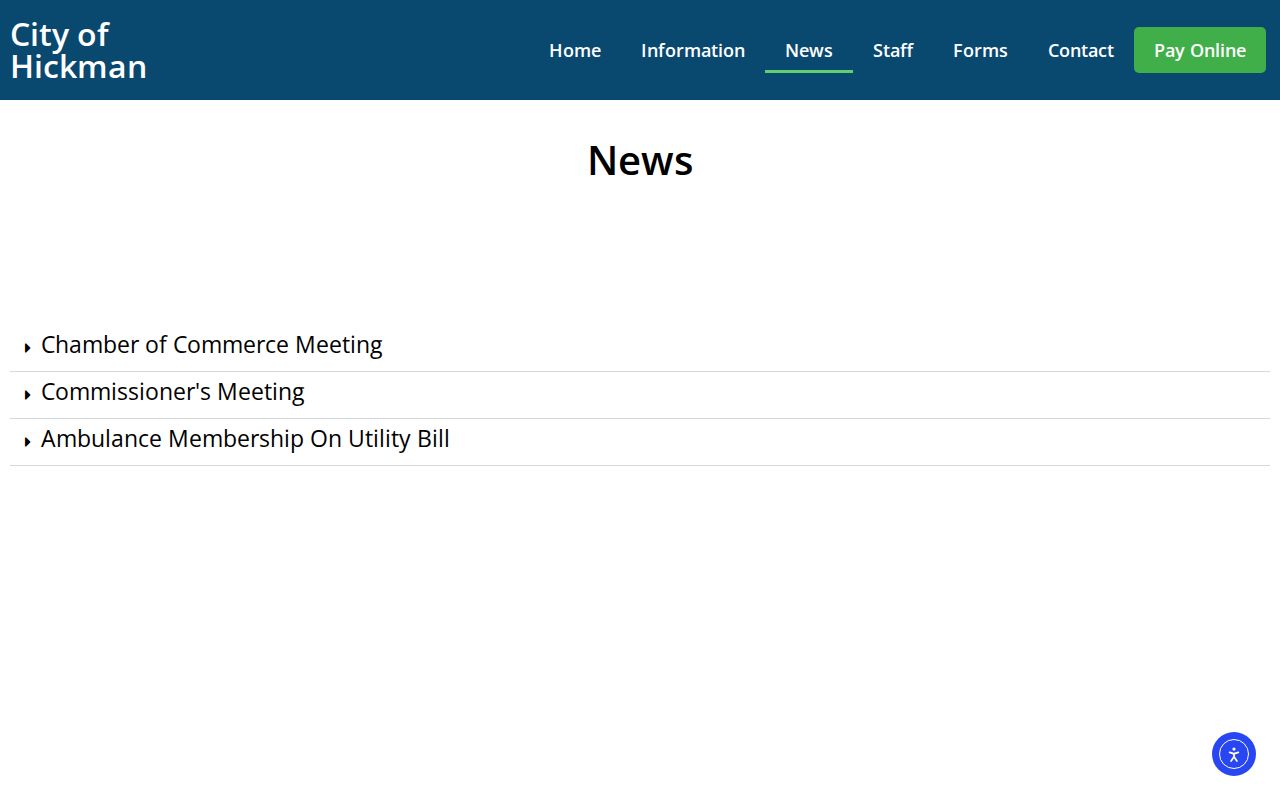Image resolution: width=1280 pixels, height=800 pixels.
Task: Select the News menu item
Action: 809,50
